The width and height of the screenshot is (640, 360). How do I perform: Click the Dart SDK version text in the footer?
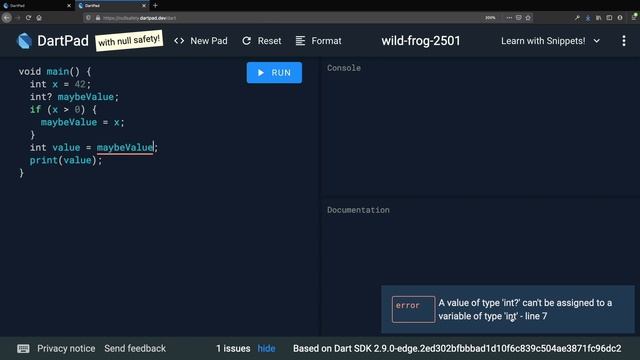457,349
